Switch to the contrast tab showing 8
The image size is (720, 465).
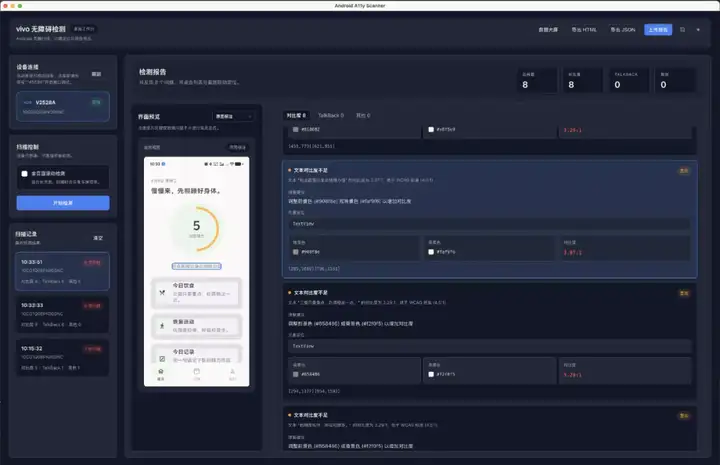click(296, 115)
